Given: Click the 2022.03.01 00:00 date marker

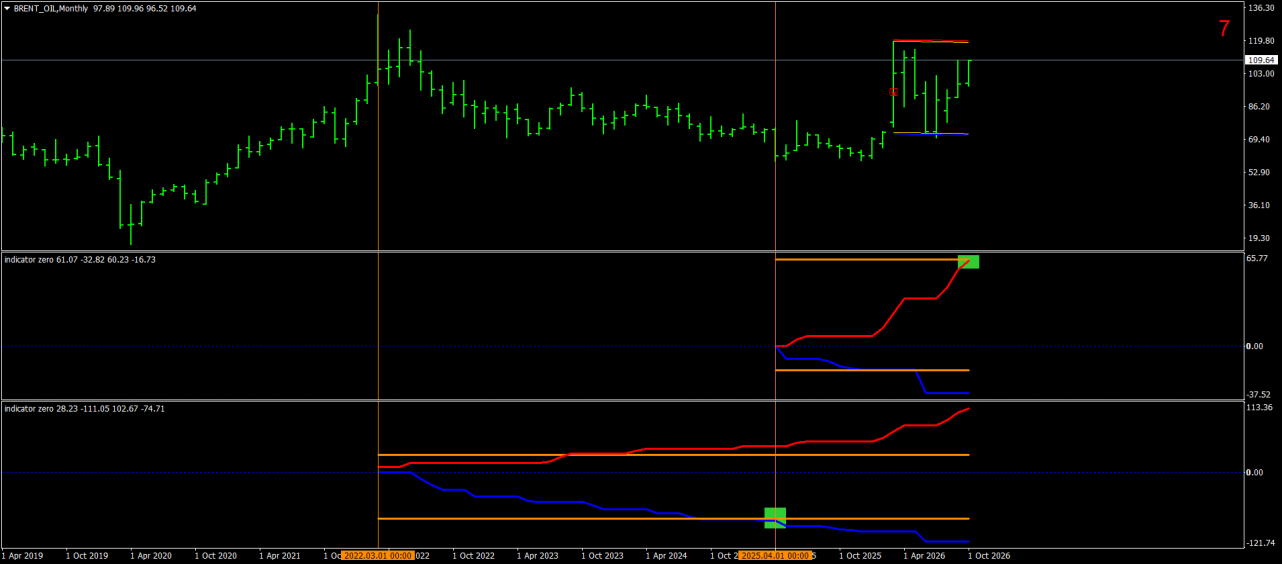Looking at the screenshot, I should [377, 554].
